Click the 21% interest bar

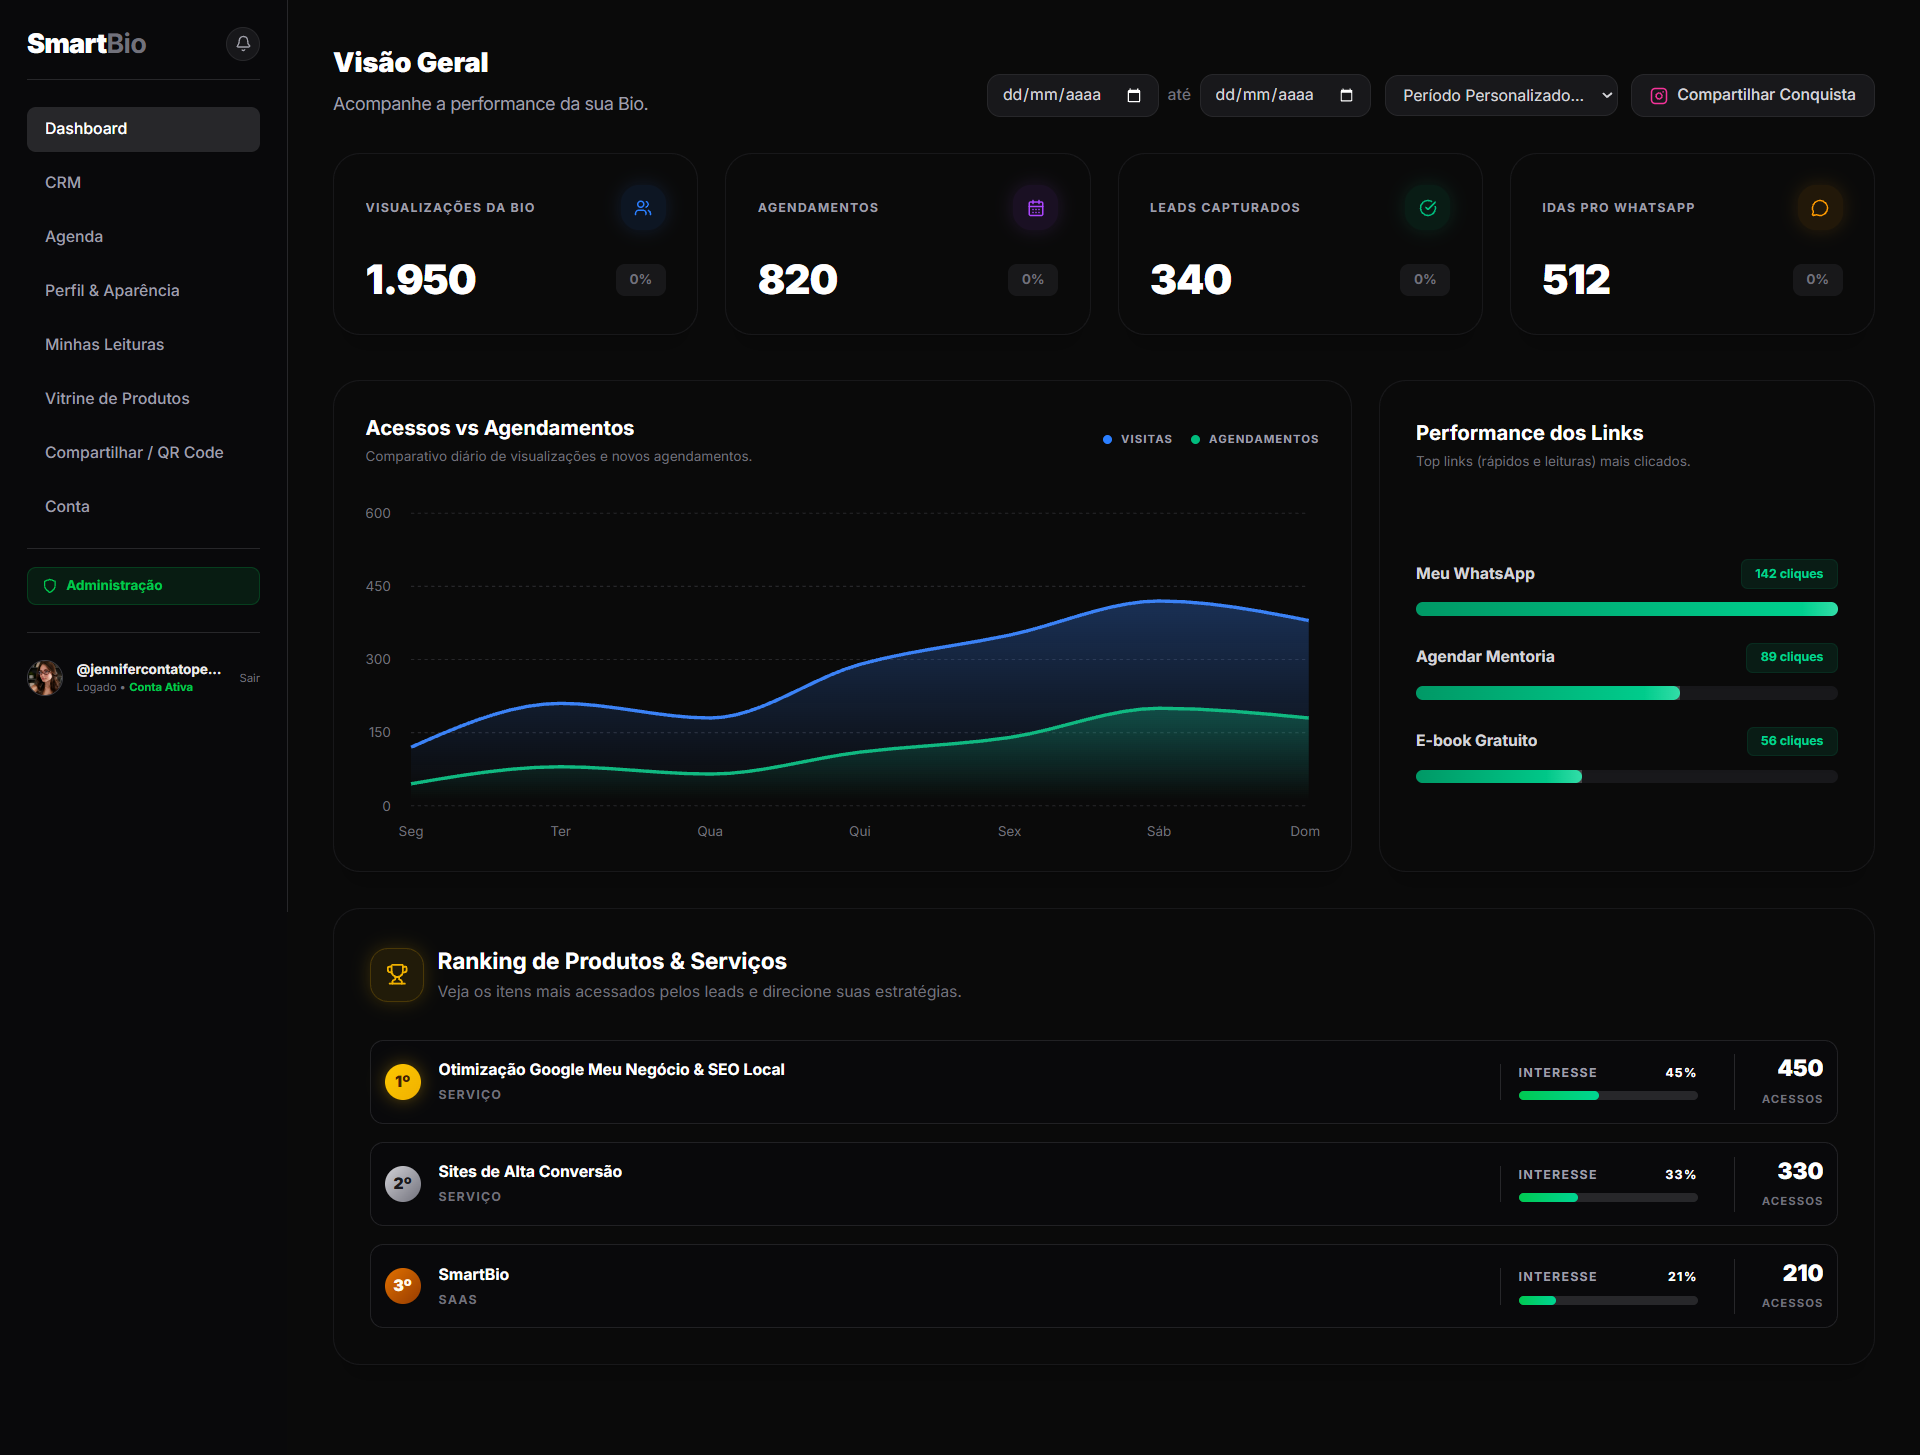tap(1607, 1300)
